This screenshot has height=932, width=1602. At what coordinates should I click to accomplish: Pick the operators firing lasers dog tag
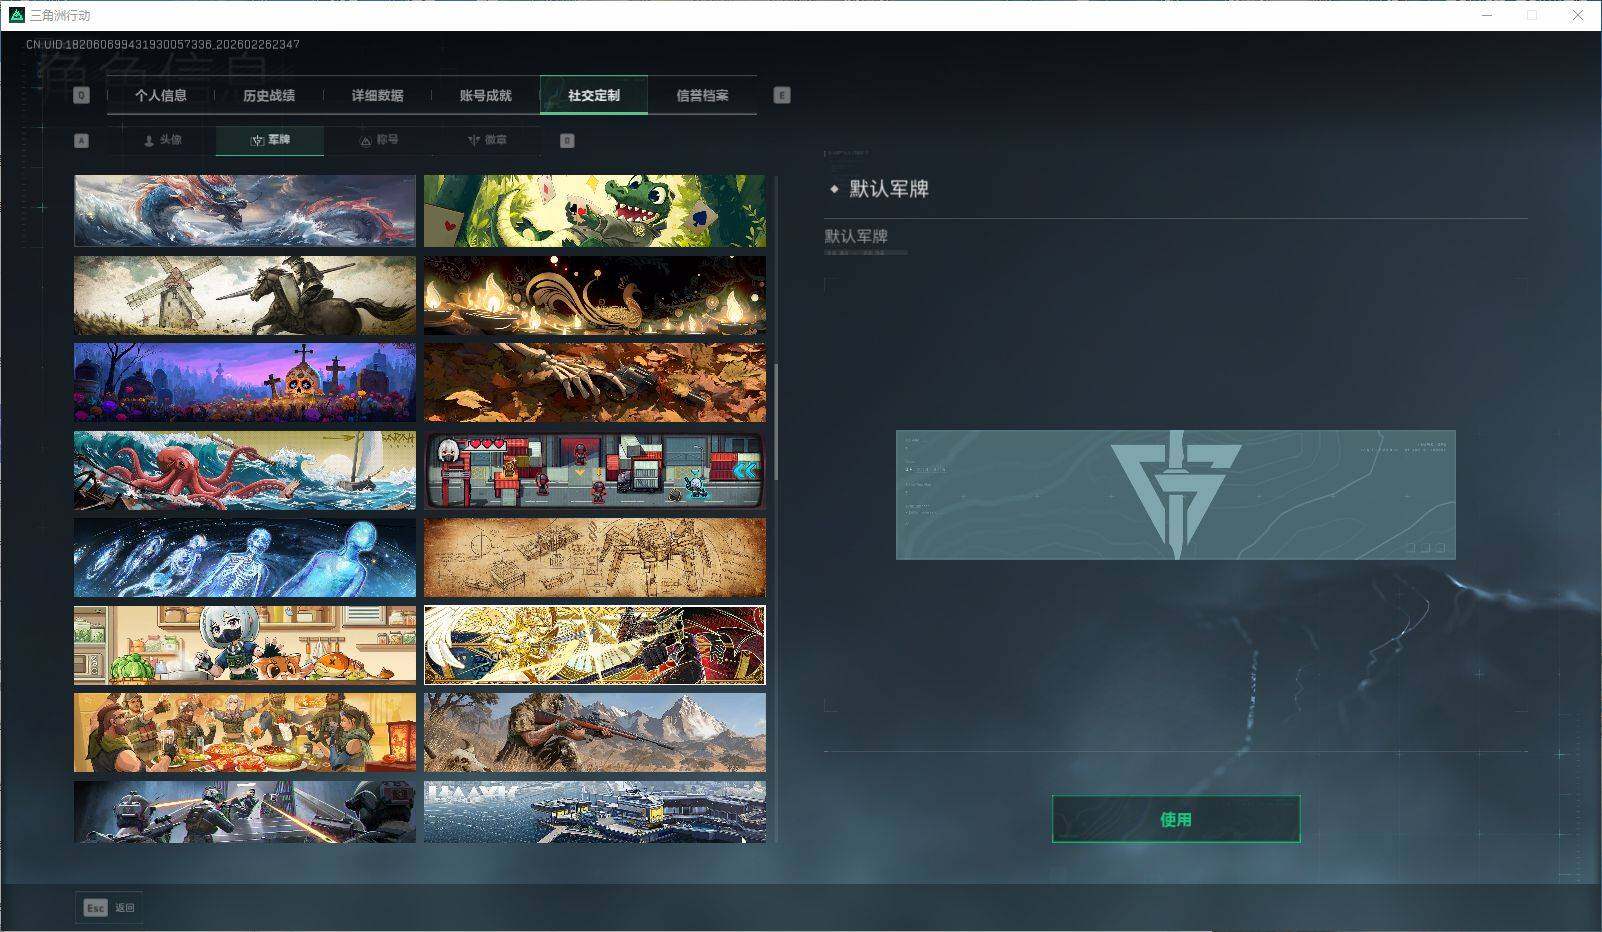point(245,812)
